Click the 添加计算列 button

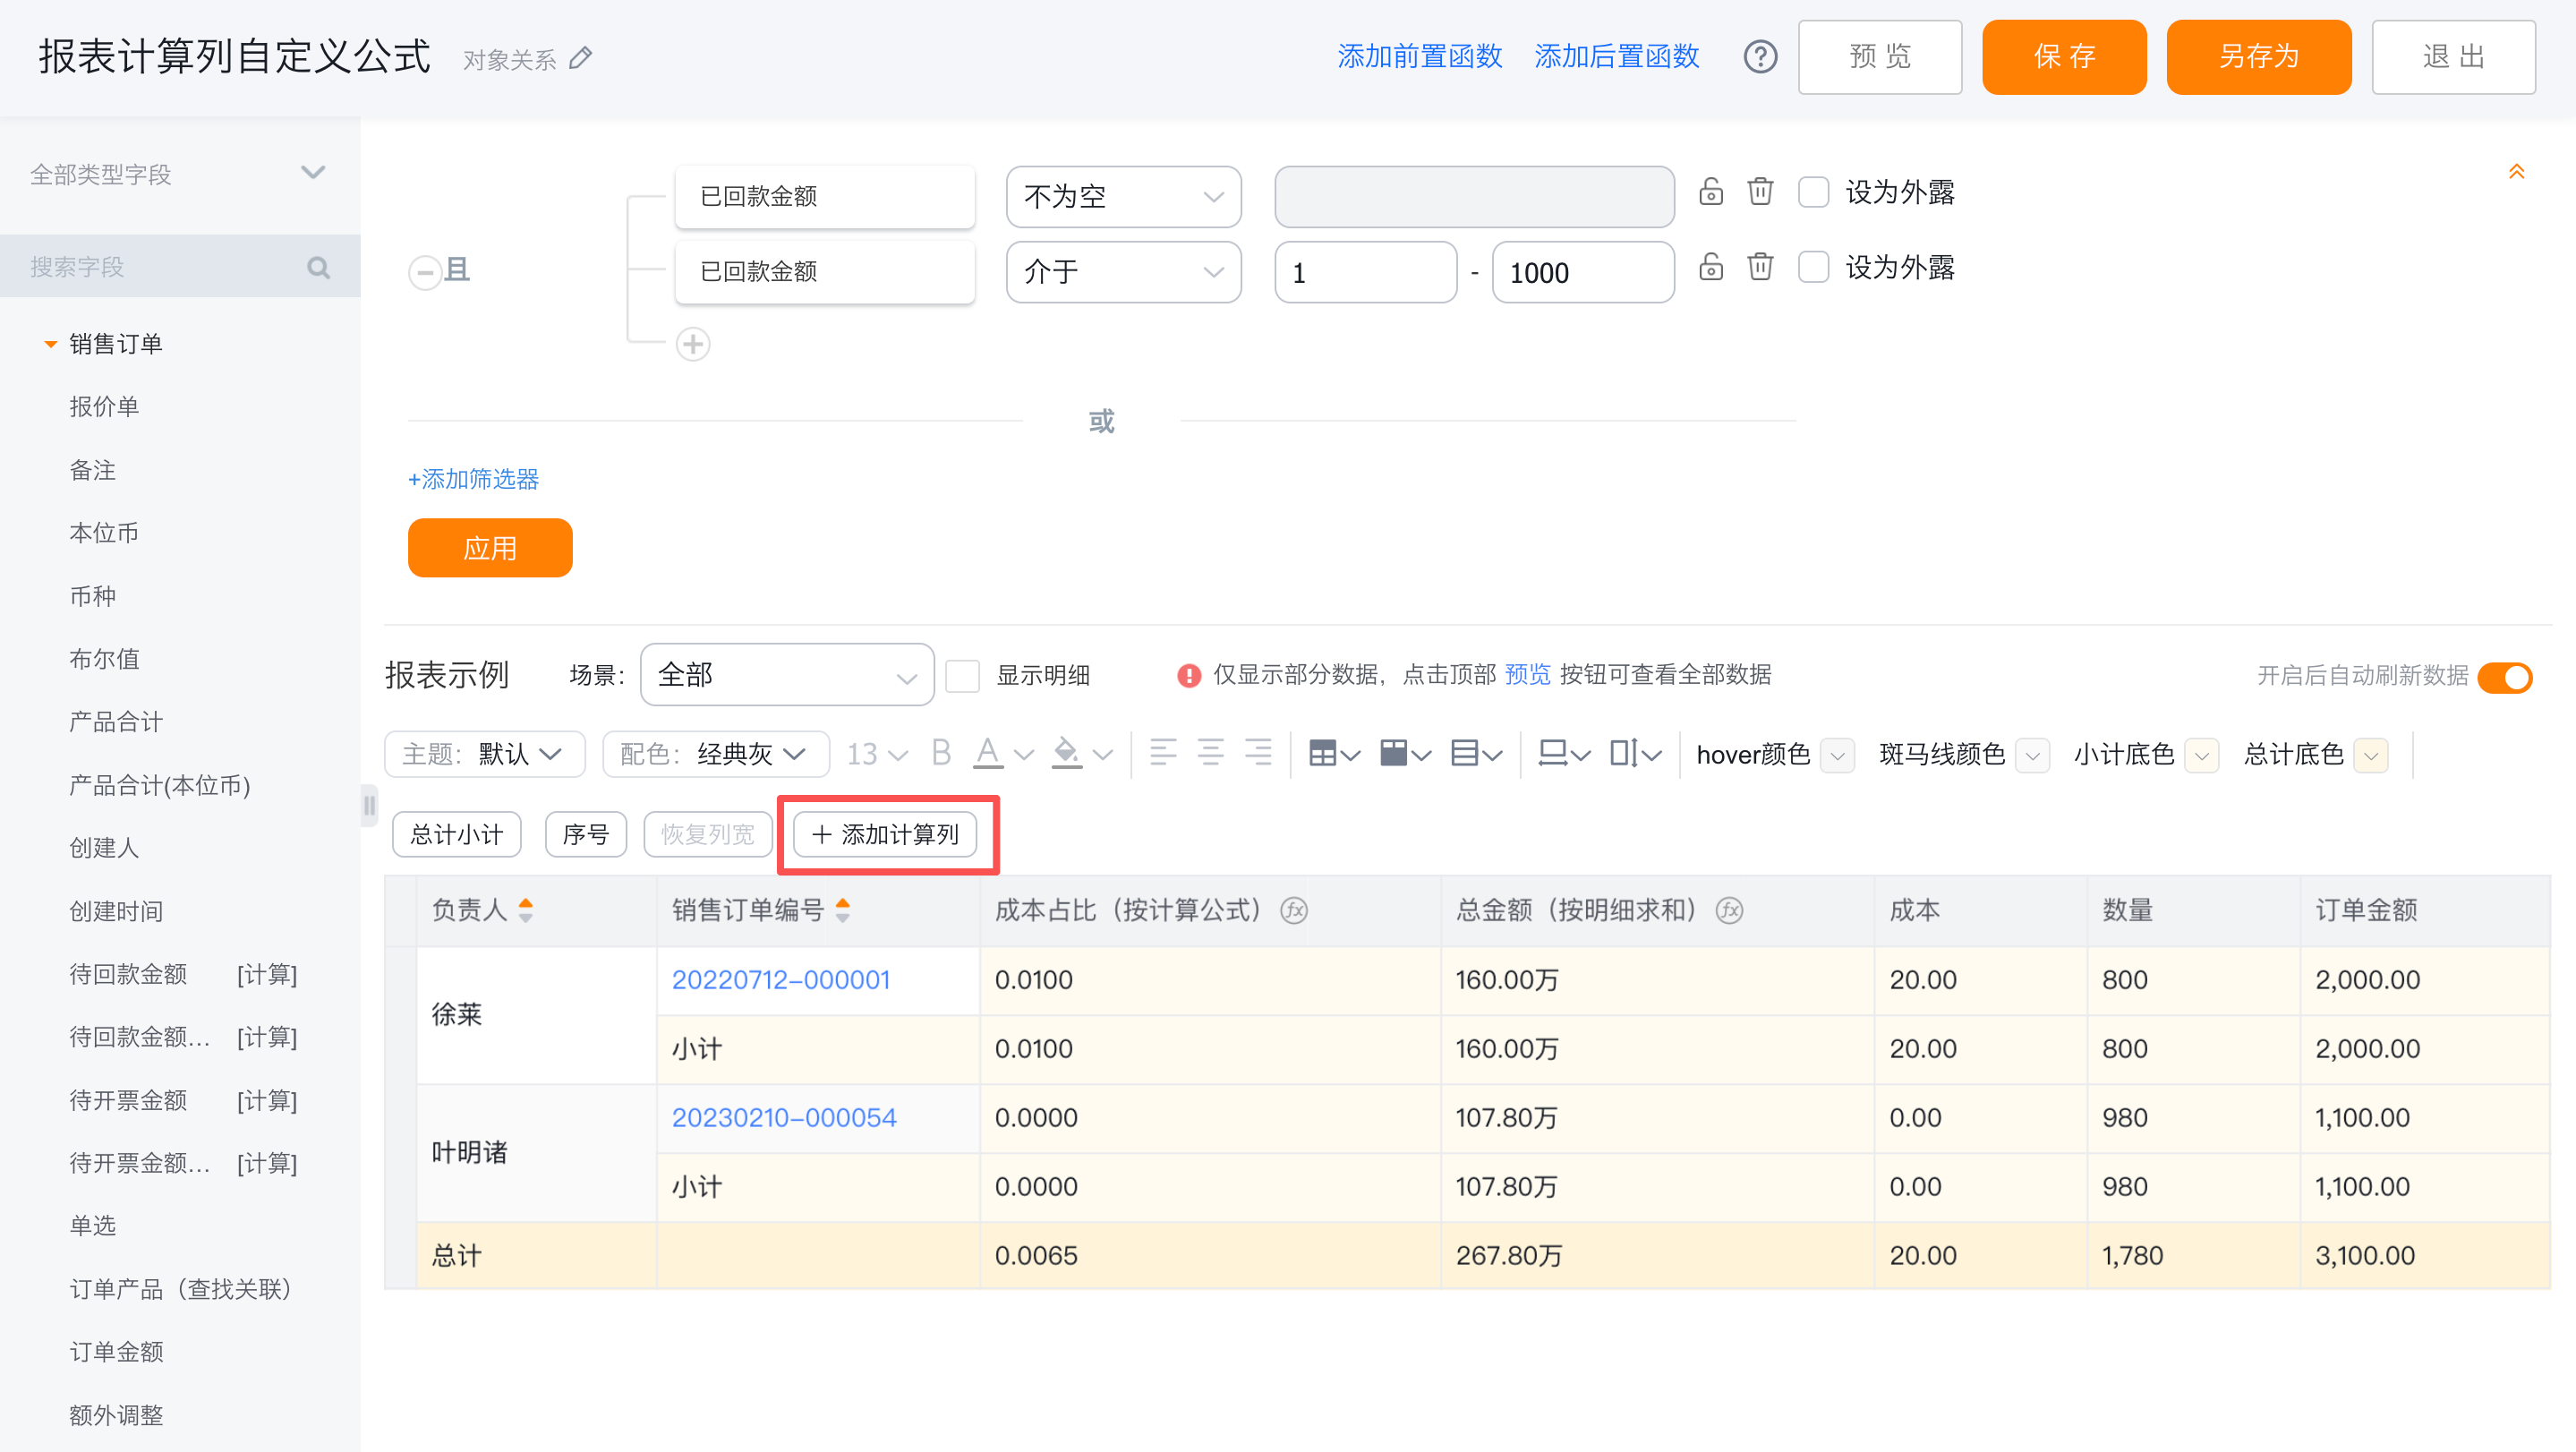pos(886,835)
